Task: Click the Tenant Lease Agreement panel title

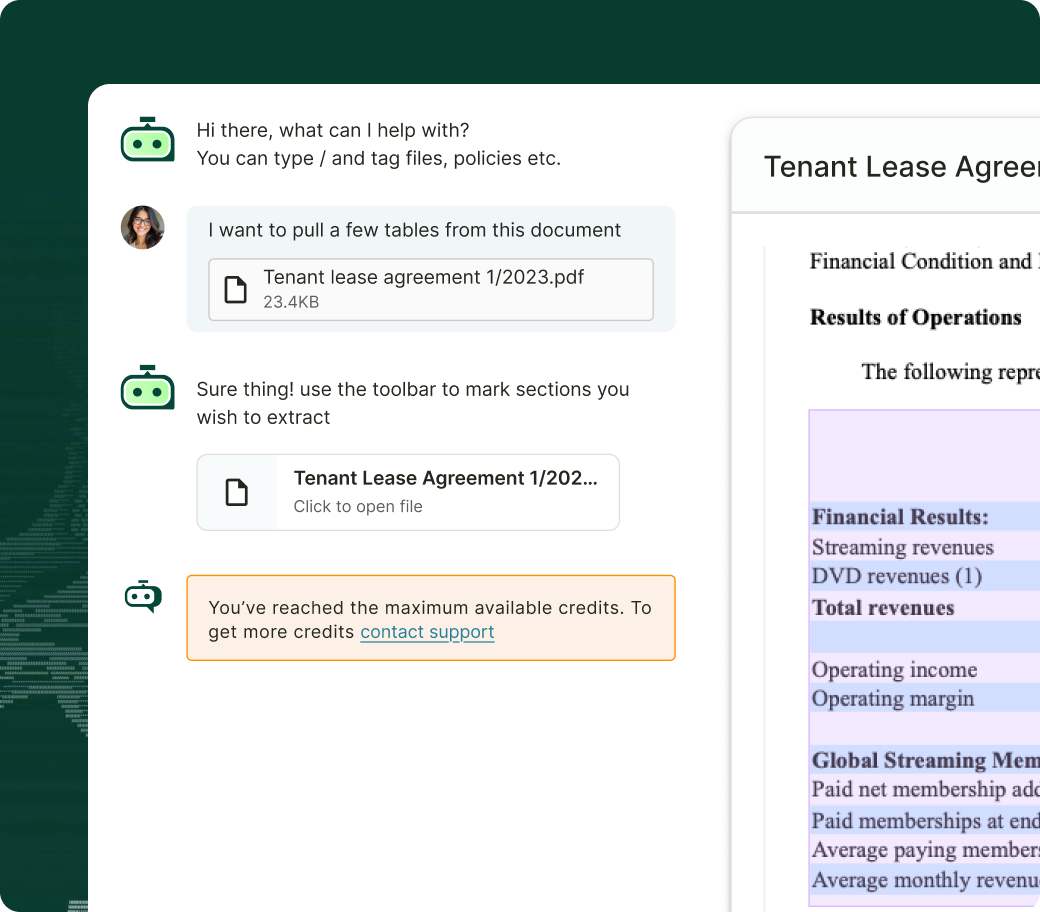Action: coord(901,166)
